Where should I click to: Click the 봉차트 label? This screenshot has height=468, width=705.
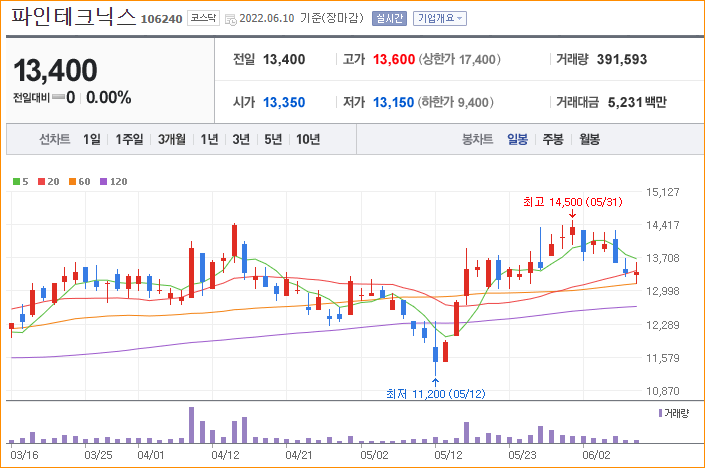pos(477,139)
